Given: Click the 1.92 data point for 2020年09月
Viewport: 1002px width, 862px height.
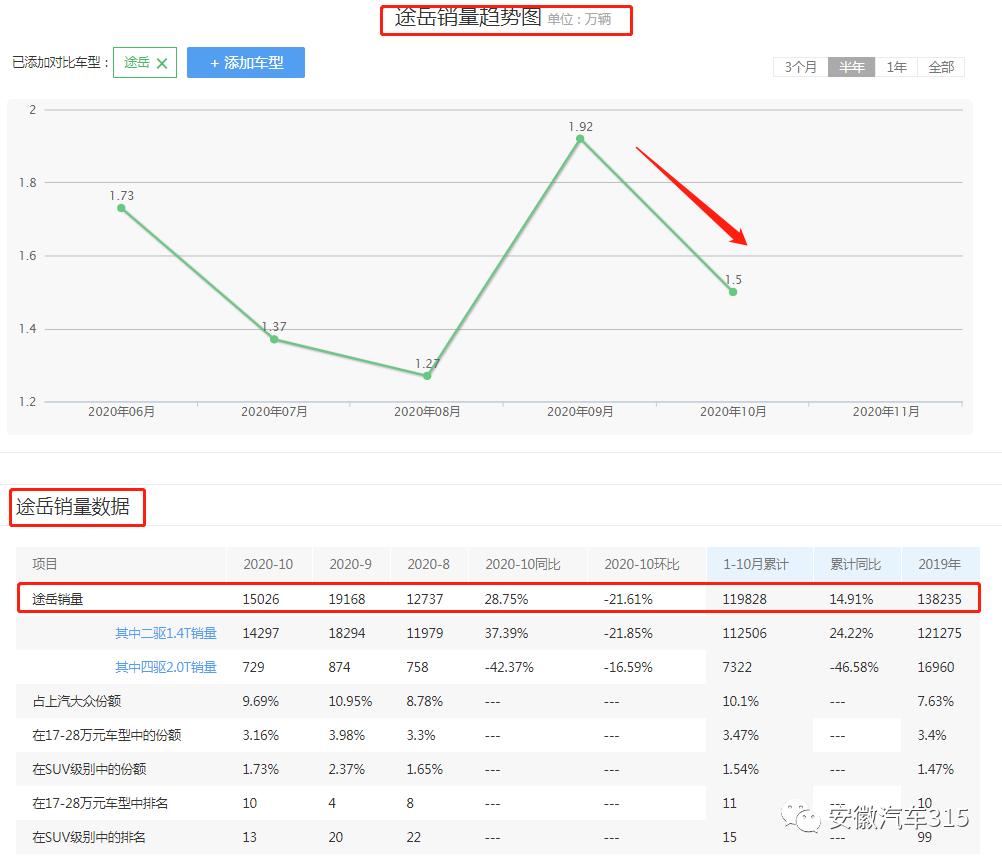Looking at the screenshot, I should [580, 138].
